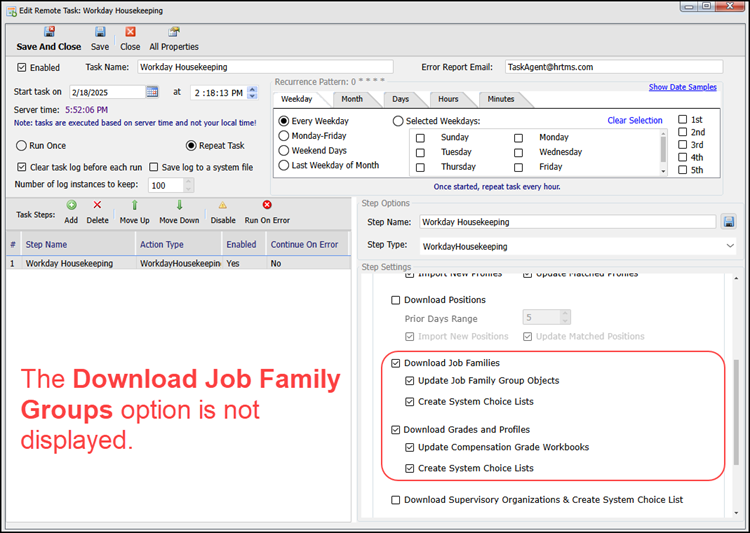Open the Show Date Samples link
The image size is (750, 533).
pyautogui.click(x=683, y=87)
